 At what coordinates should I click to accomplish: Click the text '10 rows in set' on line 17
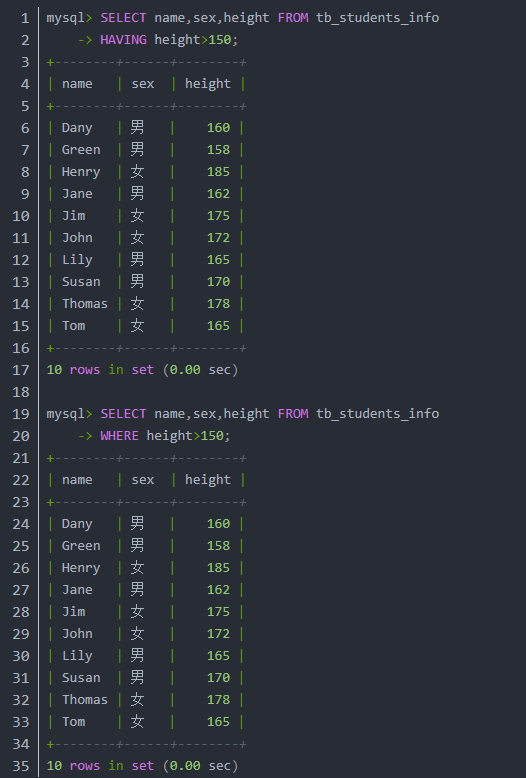100,370
